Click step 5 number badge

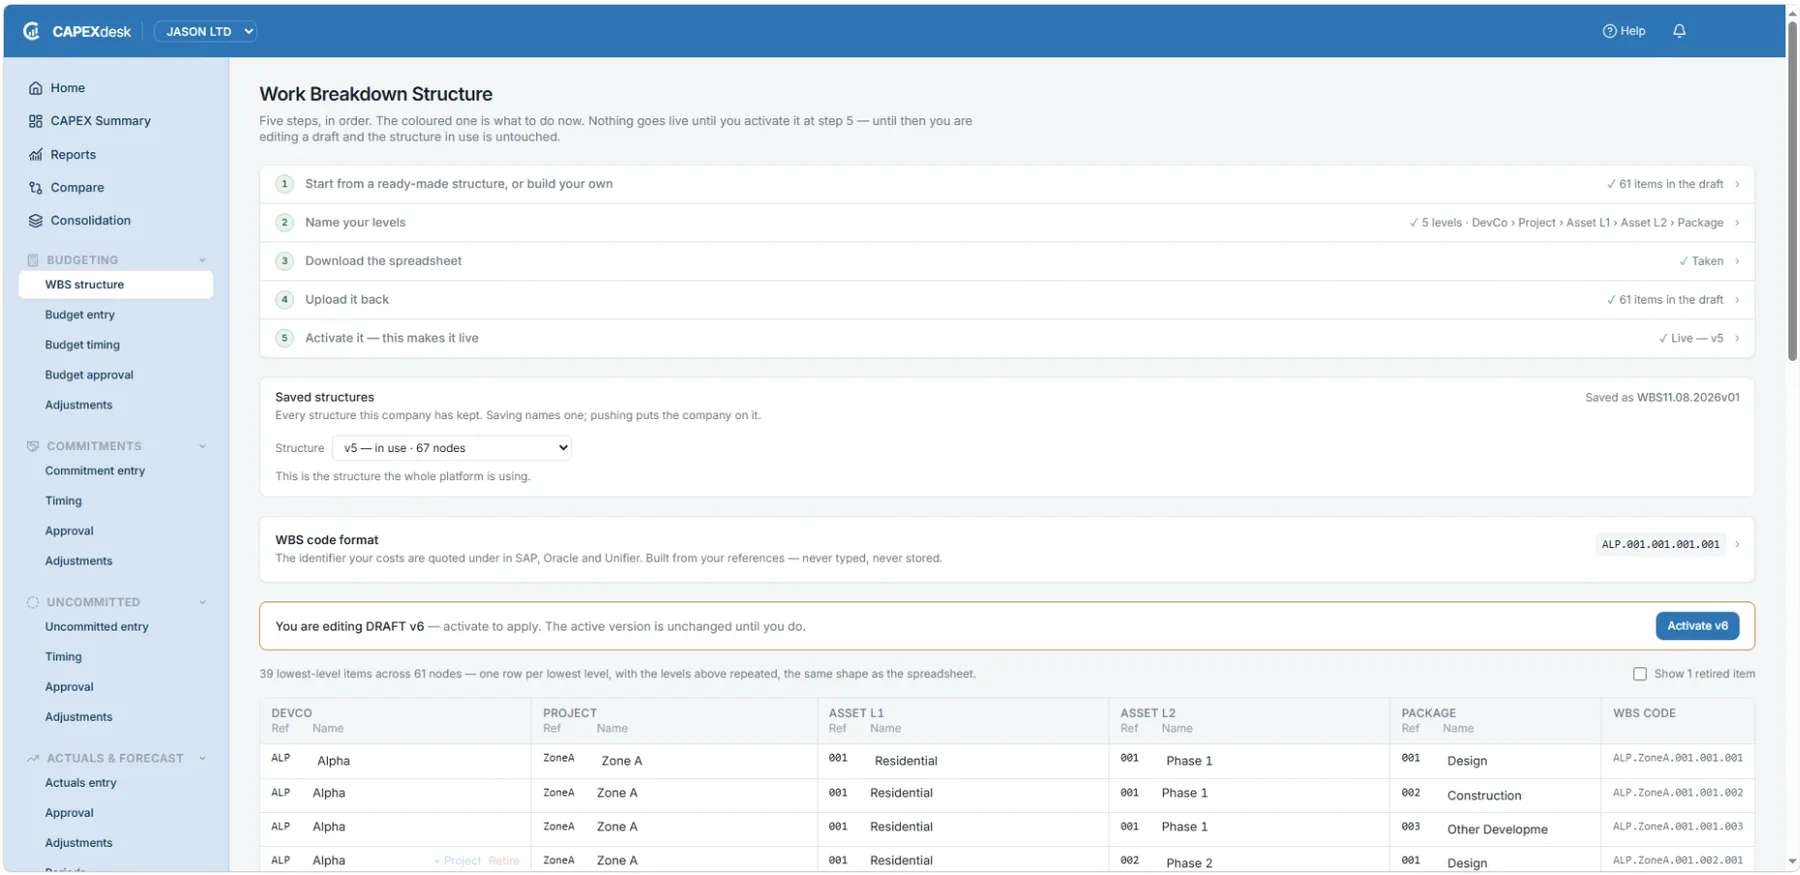(x=285, y=338)
